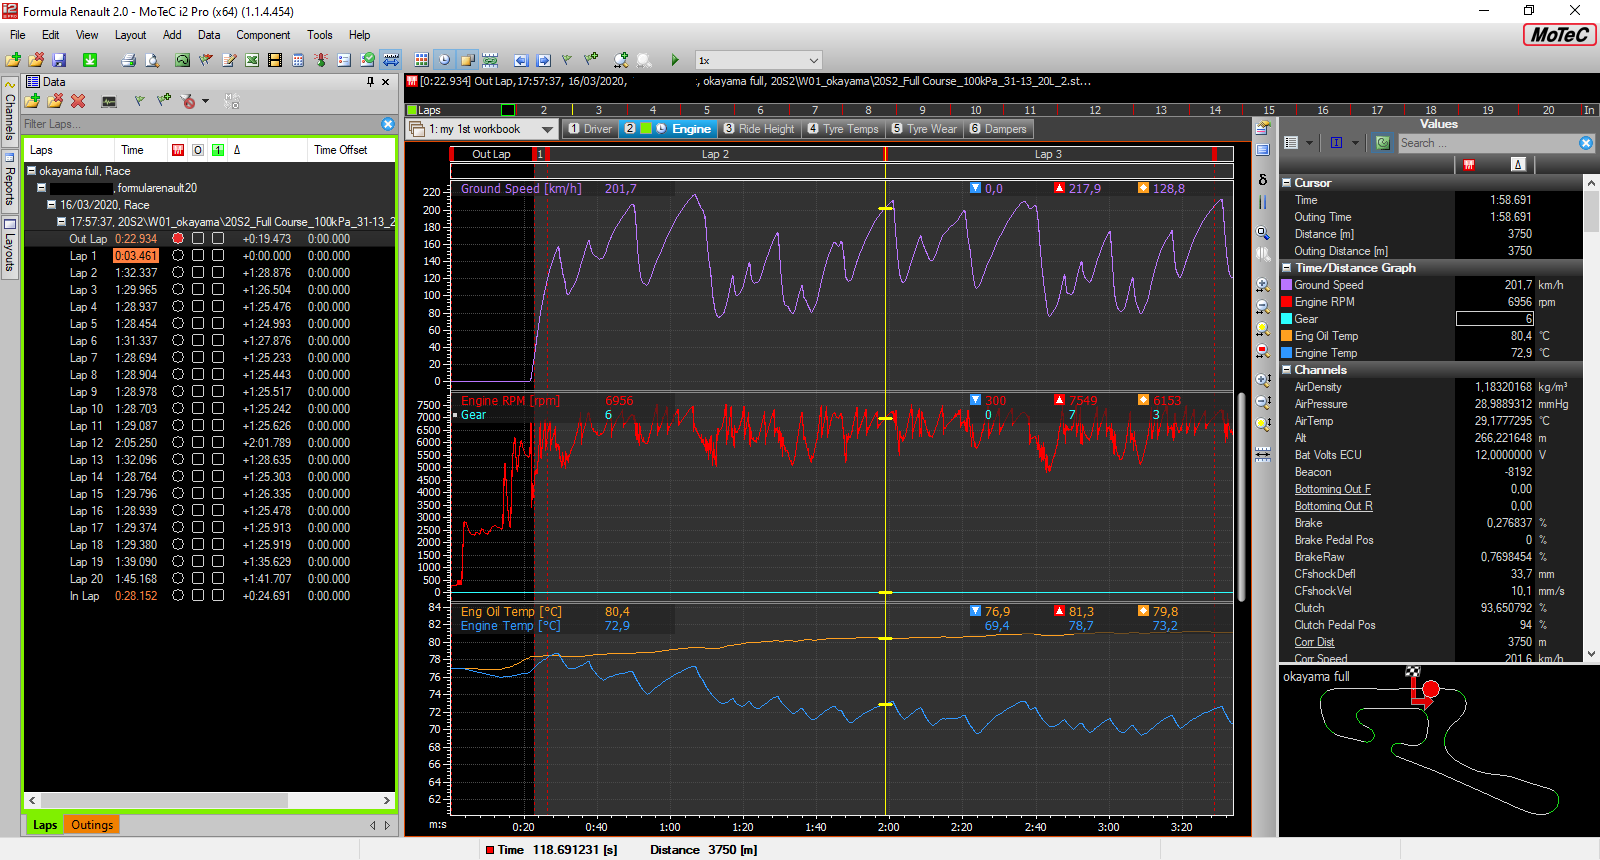
Task: Select main radio button for In Lap
Action: [x=178, y=596]
